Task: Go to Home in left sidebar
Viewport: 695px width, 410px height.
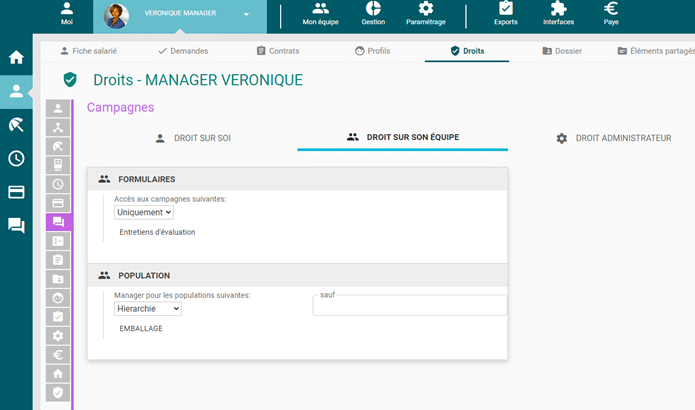Action: tap(16, 57)
